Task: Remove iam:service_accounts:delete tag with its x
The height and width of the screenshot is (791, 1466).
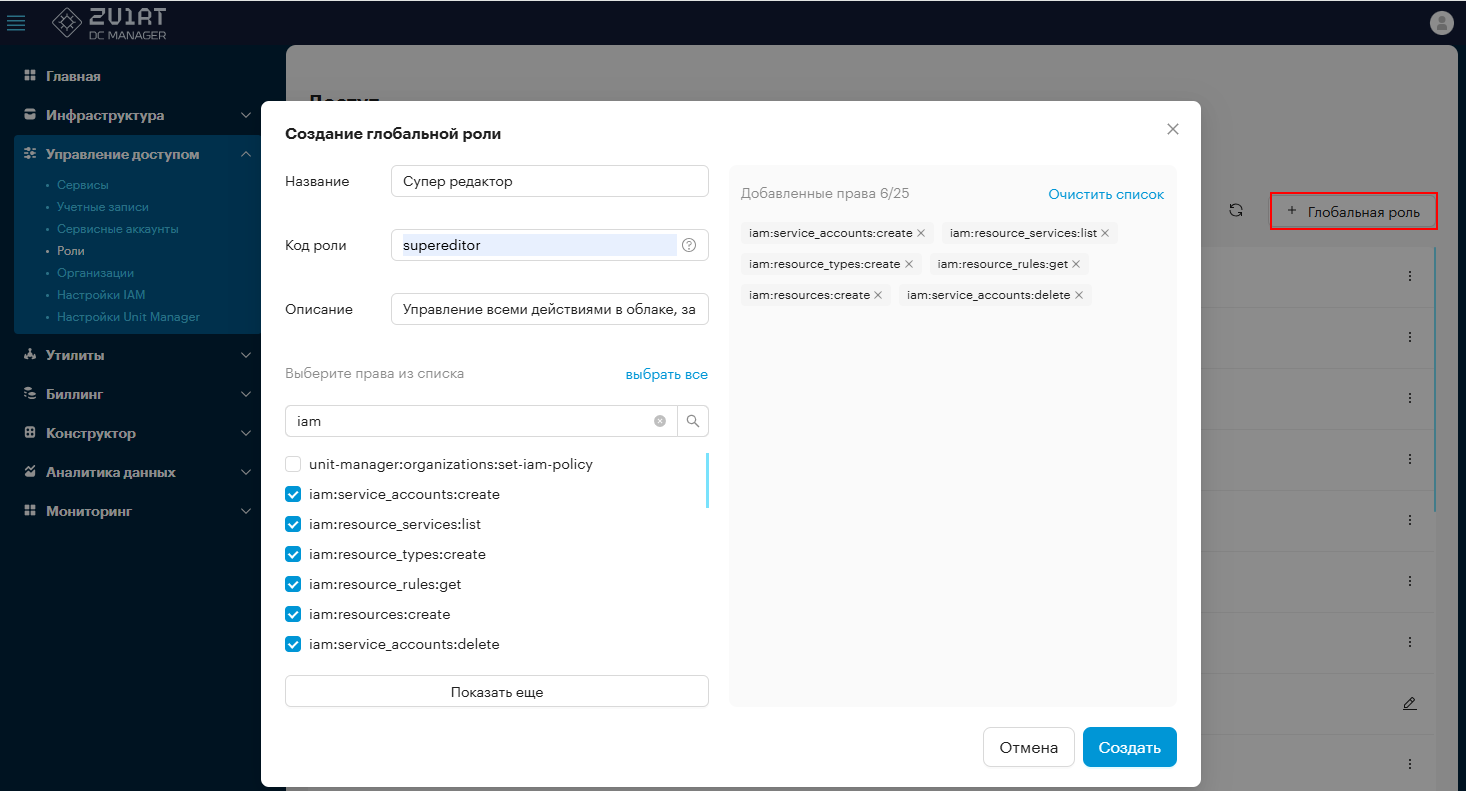Action: click(x=1079, y=295)
